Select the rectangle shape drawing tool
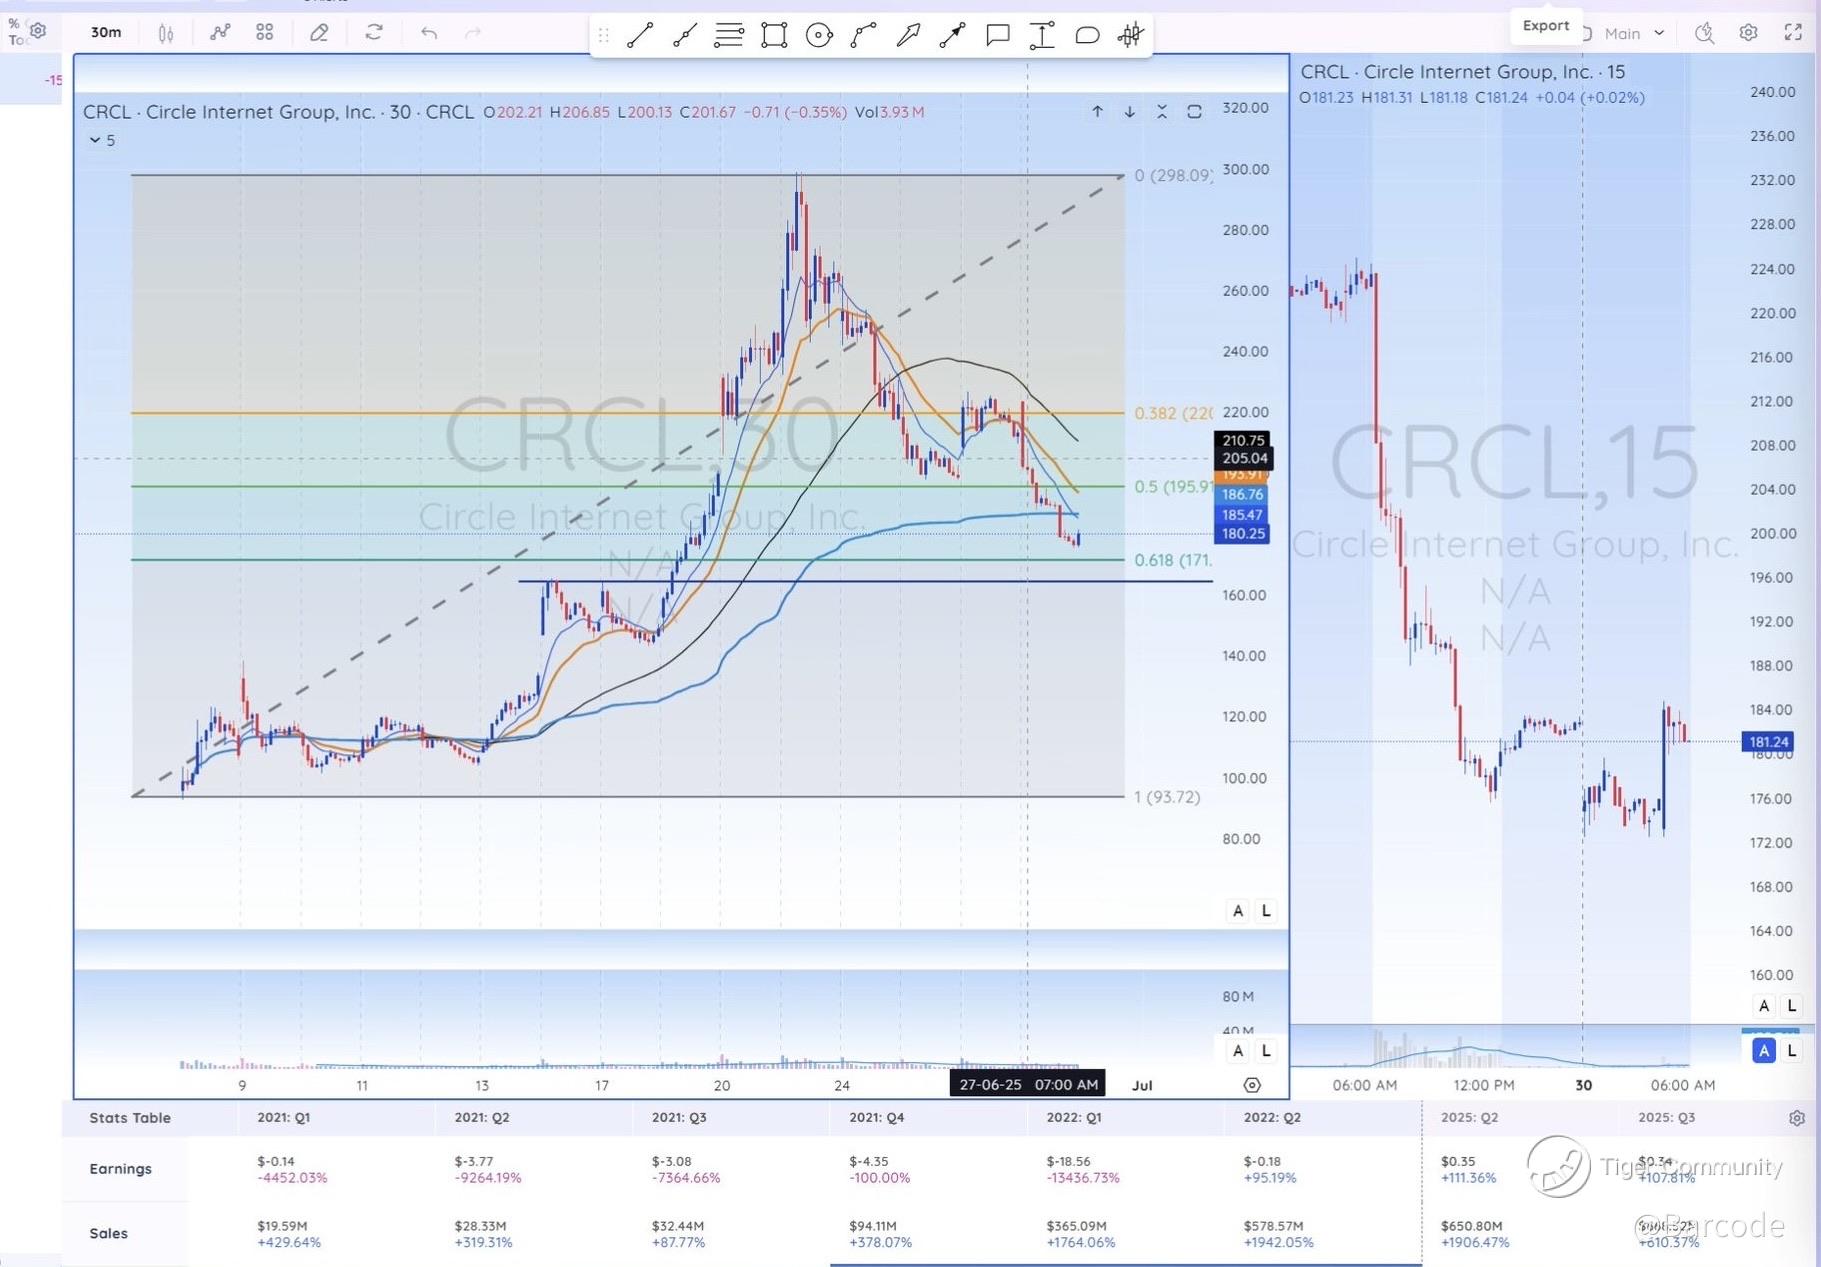The image size is (1821, 1267). click(774, 36)
